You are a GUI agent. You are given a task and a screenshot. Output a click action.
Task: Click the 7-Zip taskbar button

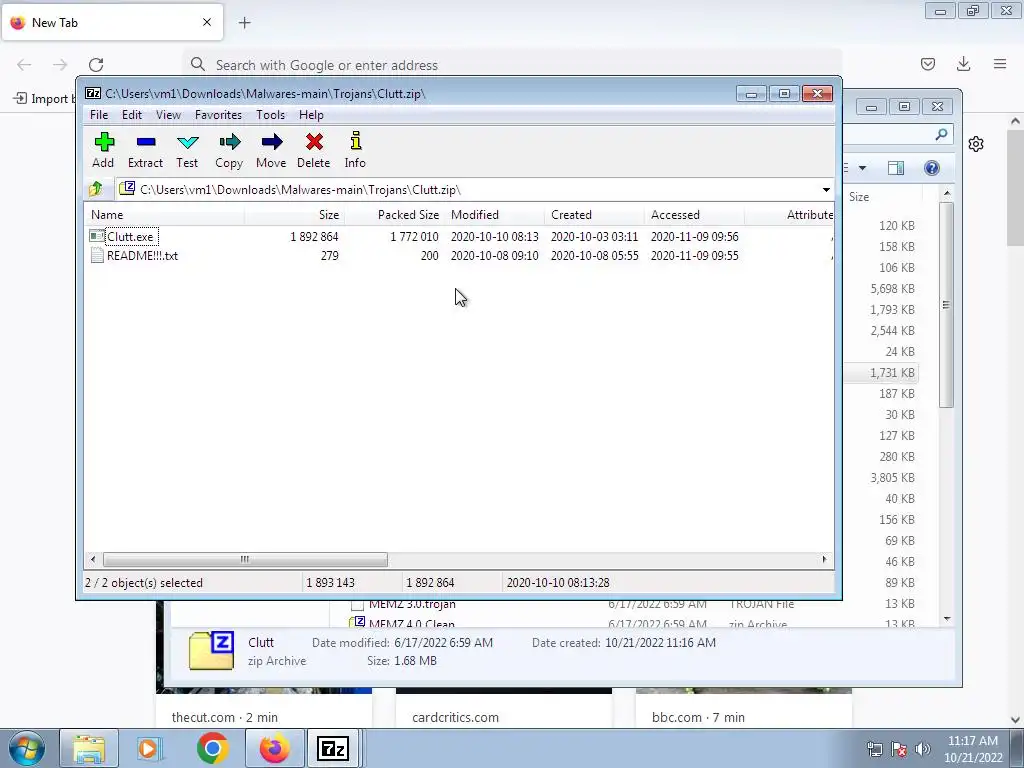[x=333, y=748]
